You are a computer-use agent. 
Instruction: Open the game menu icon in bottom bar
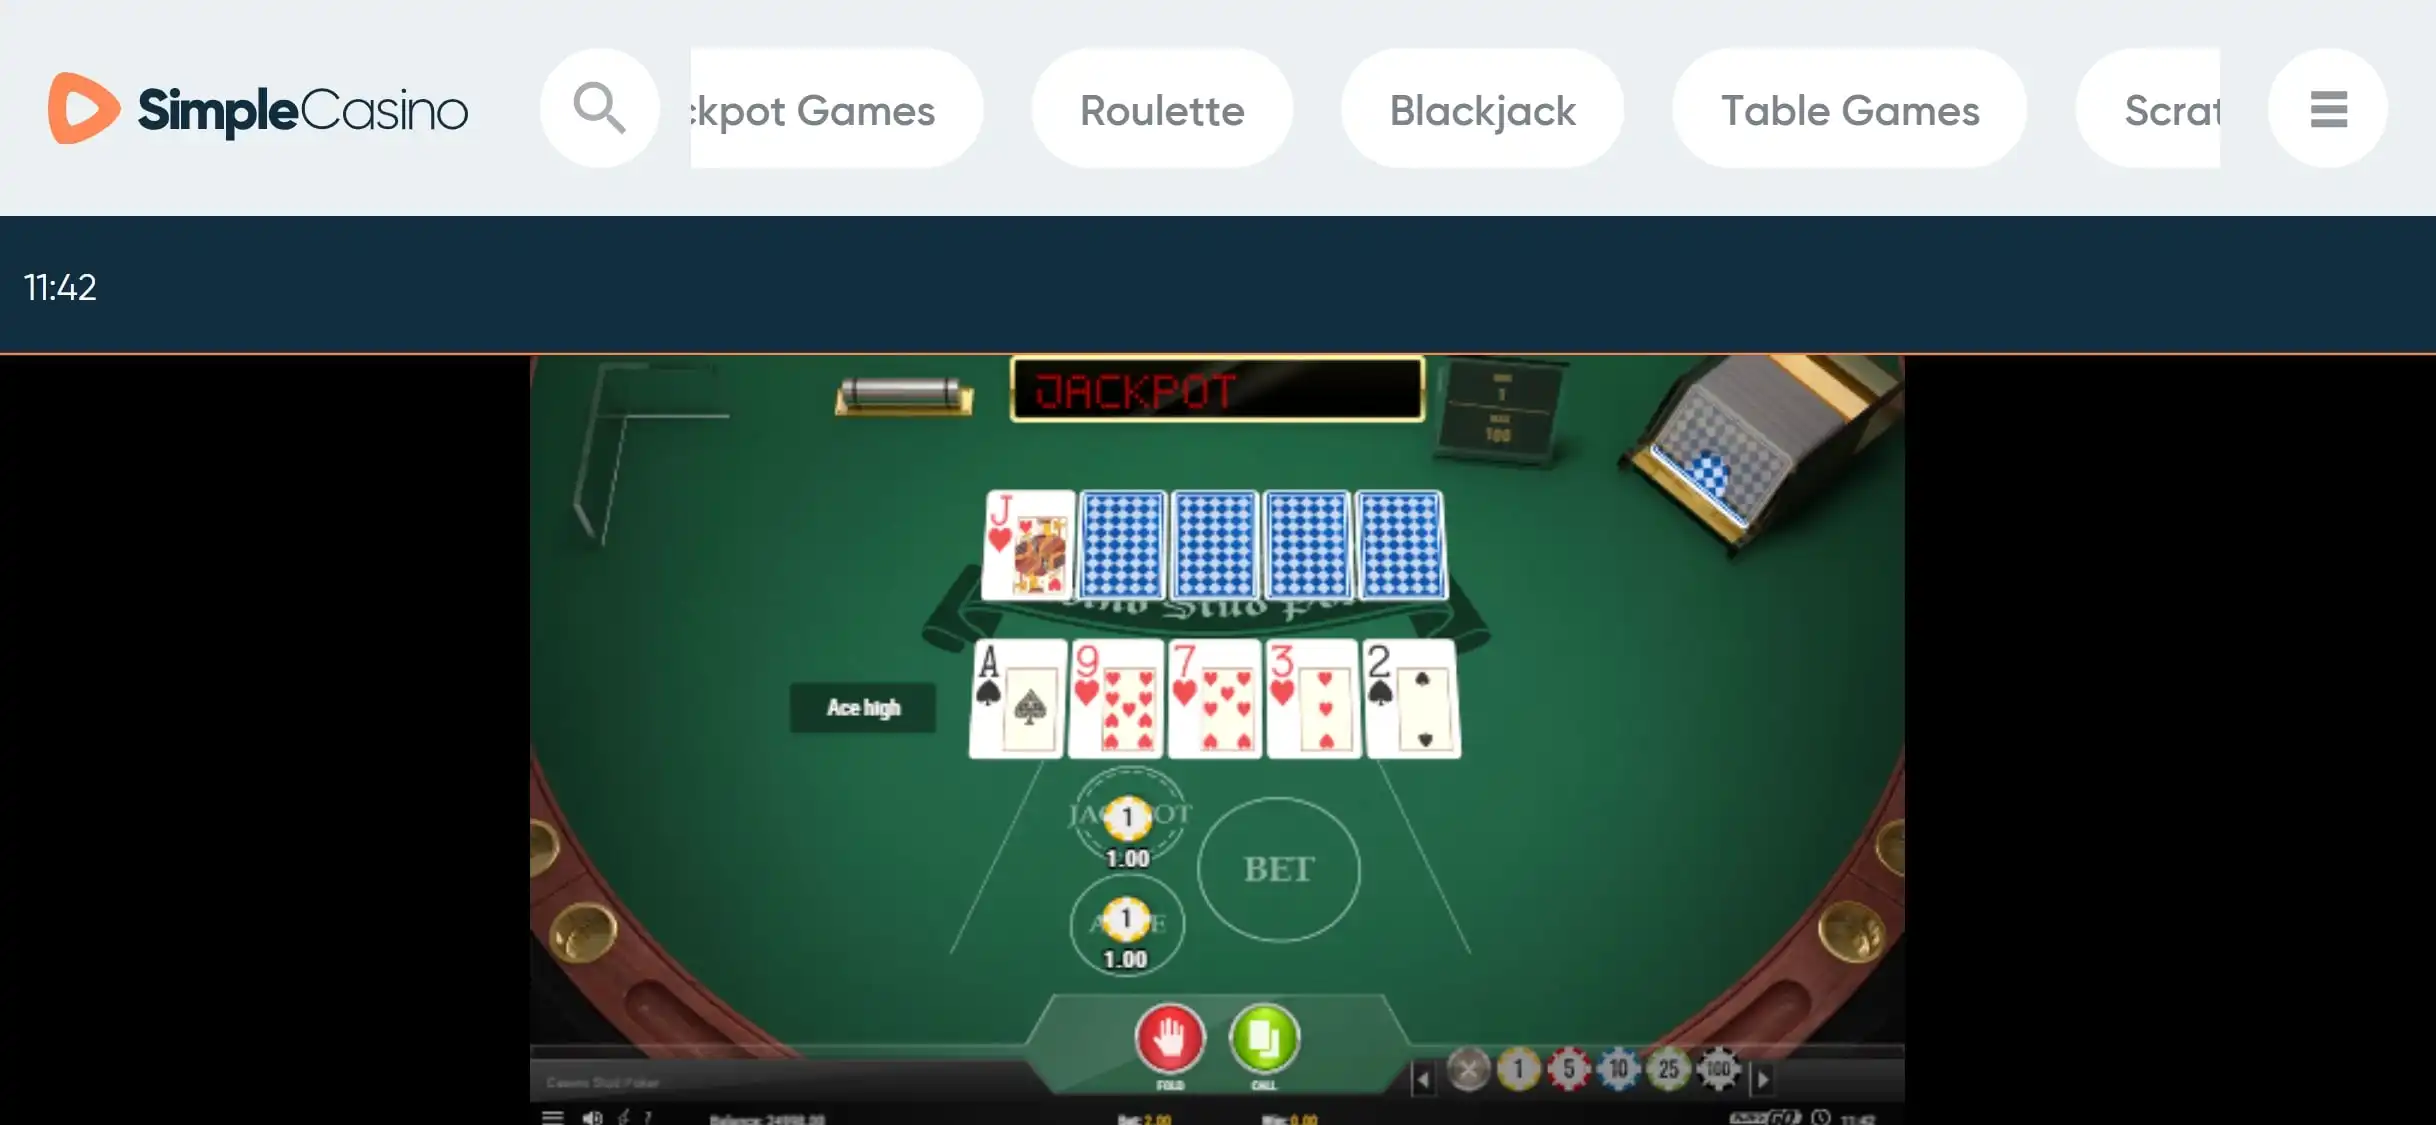pos(553,1117)
